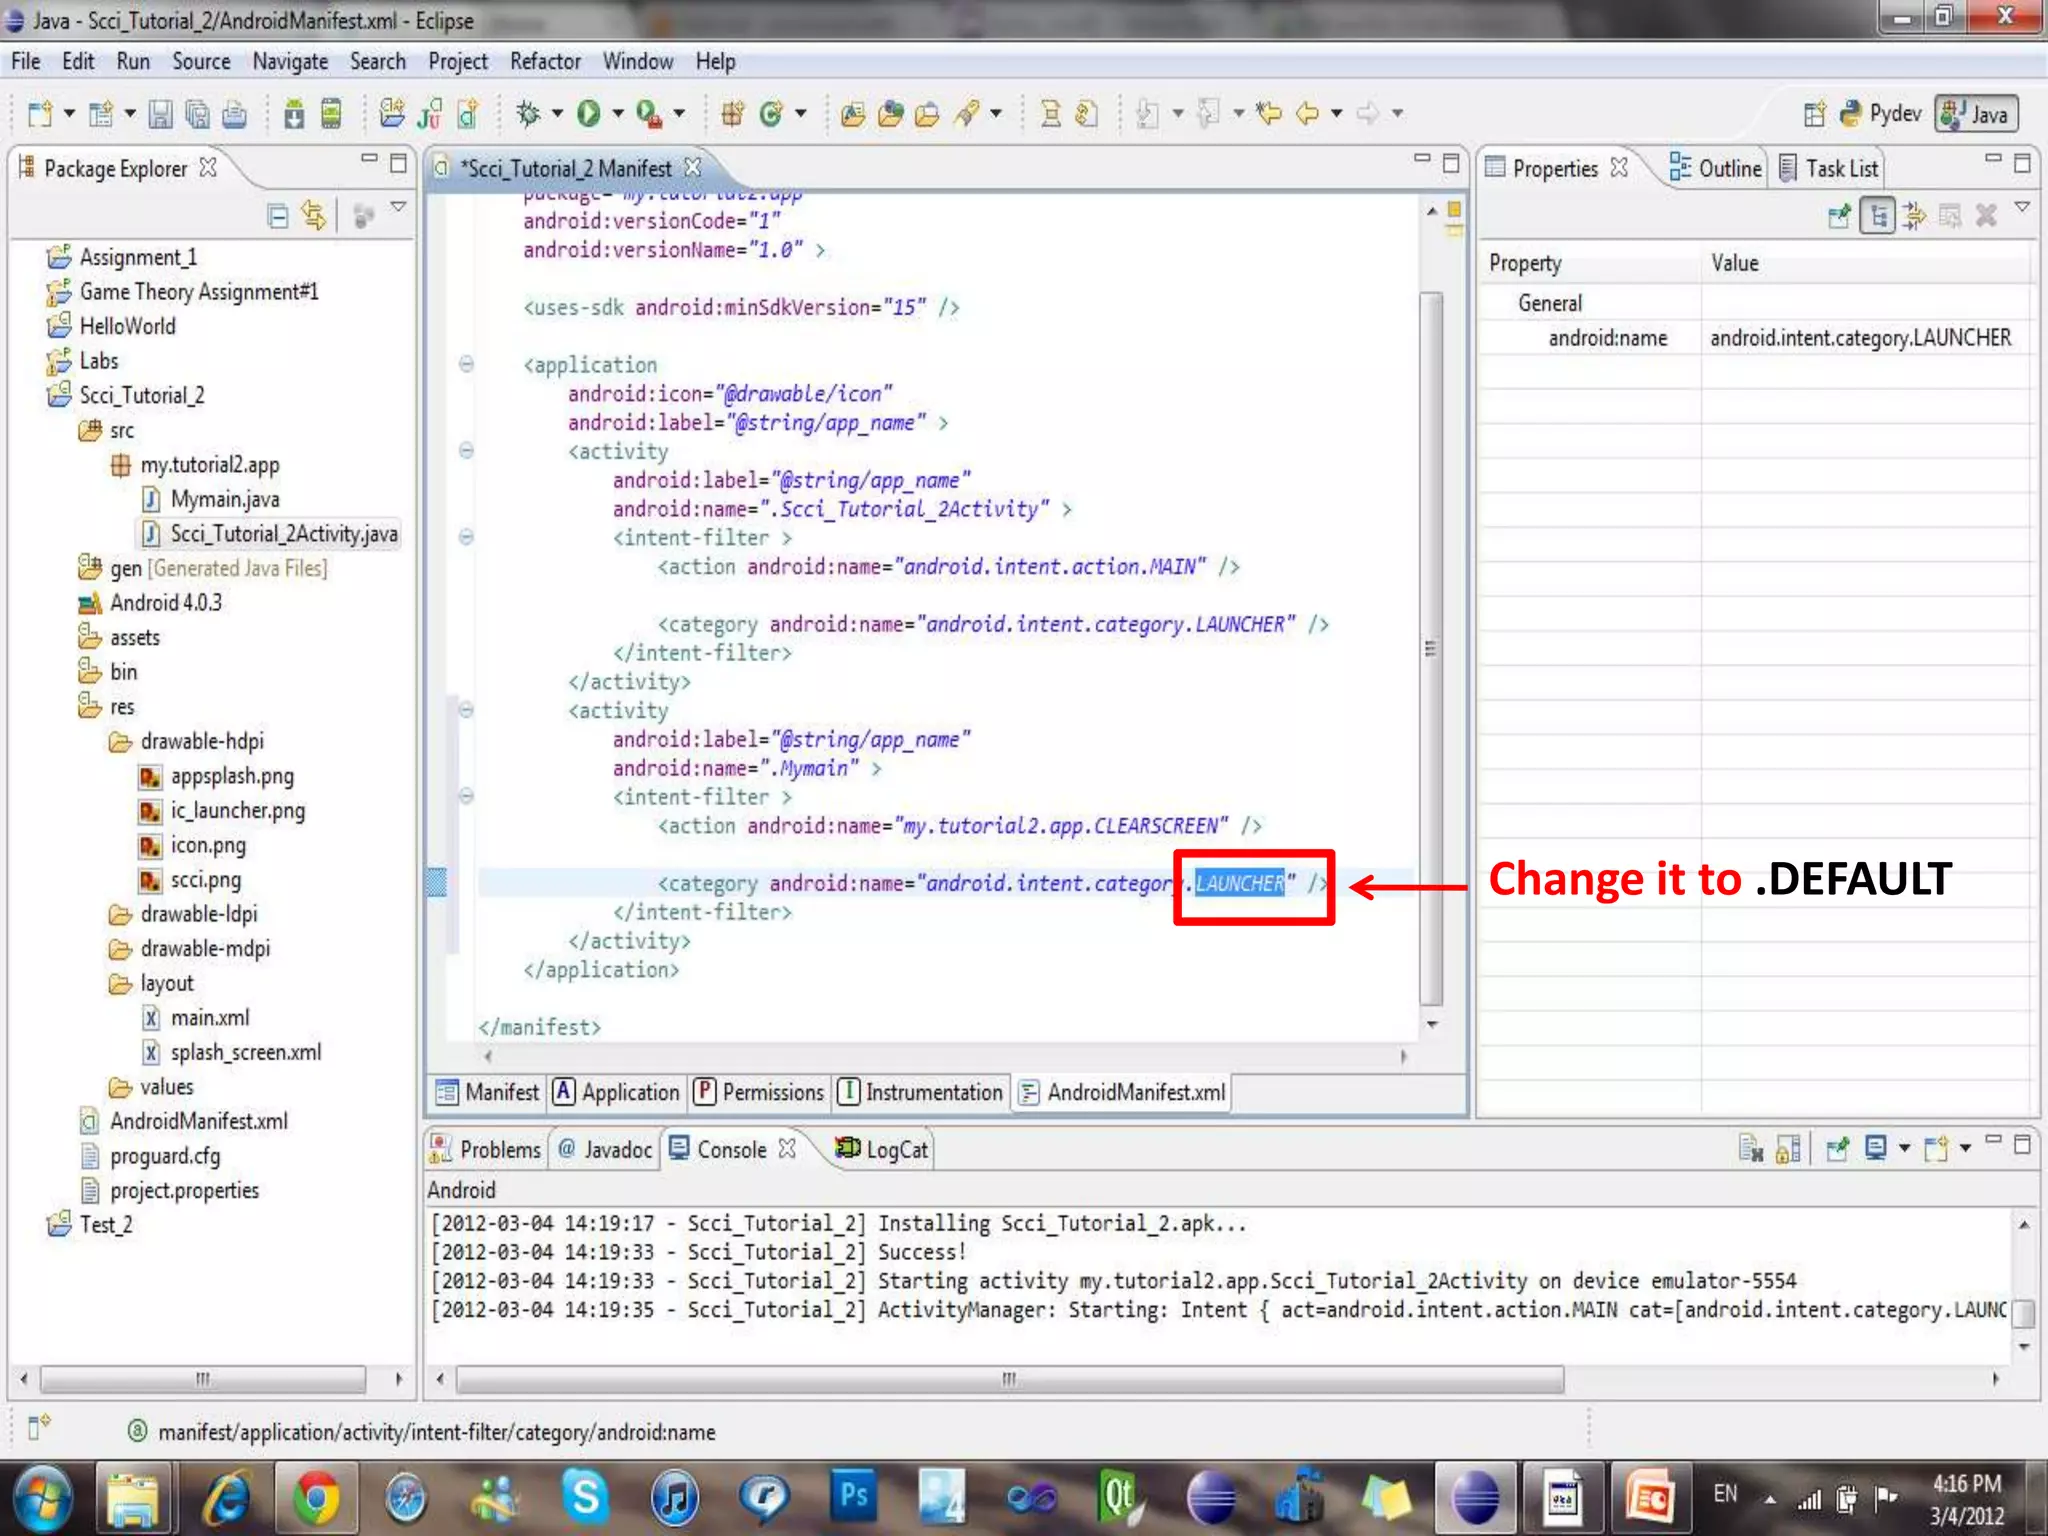
Task: Click the Console horizontal scrollbar
Action: pyautogui.click(x=1010, y=1379)
